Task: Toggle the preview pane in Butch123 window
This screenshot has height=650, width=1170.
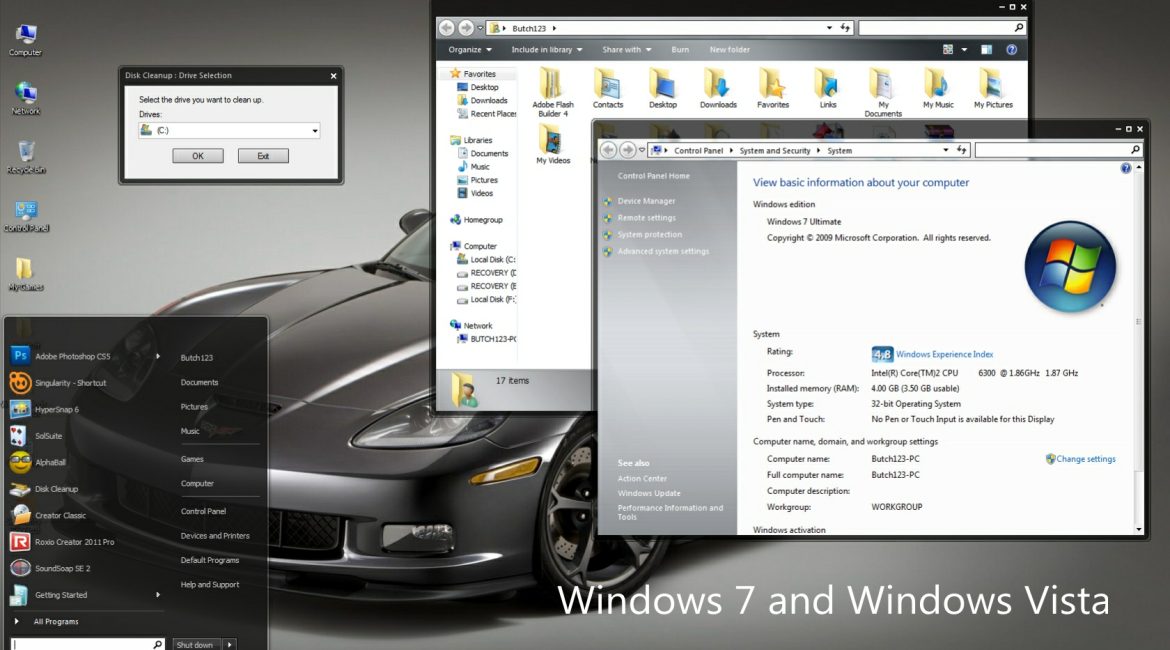Action: (x=986, y=50)
